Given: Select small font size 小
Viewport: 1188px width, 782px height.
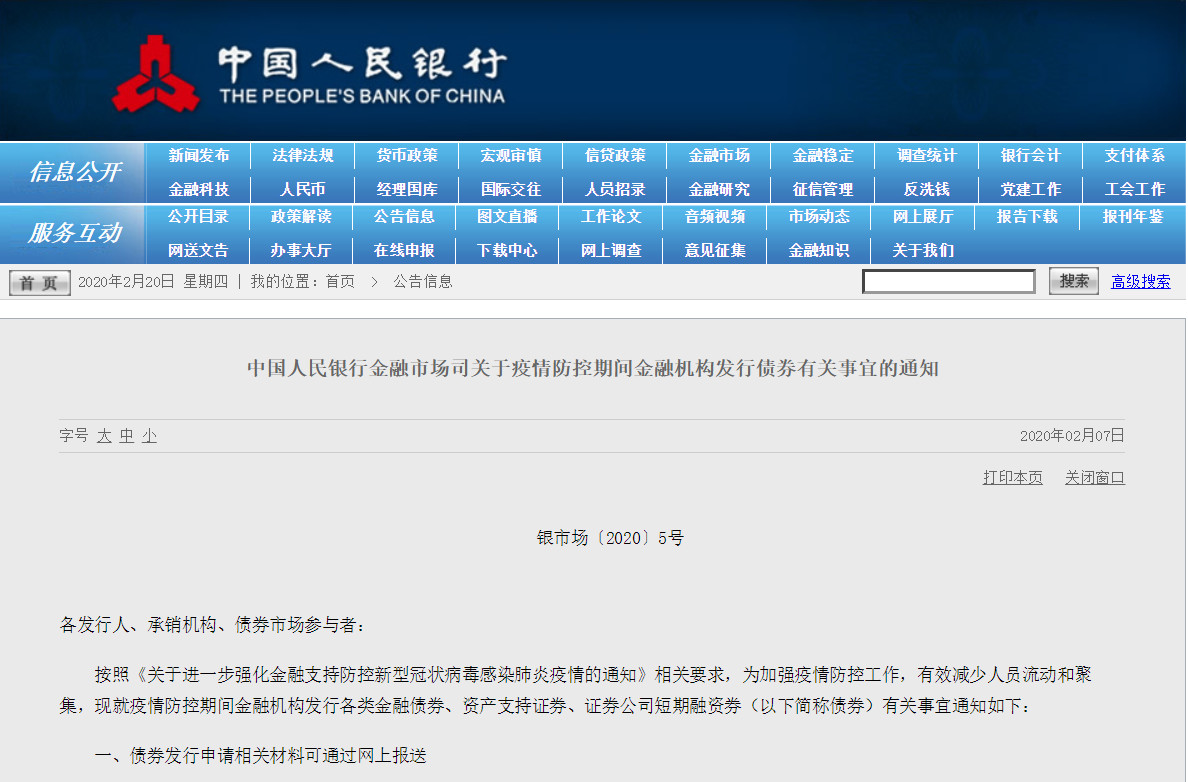Looking at the screenshot, I should coord(149,436).
